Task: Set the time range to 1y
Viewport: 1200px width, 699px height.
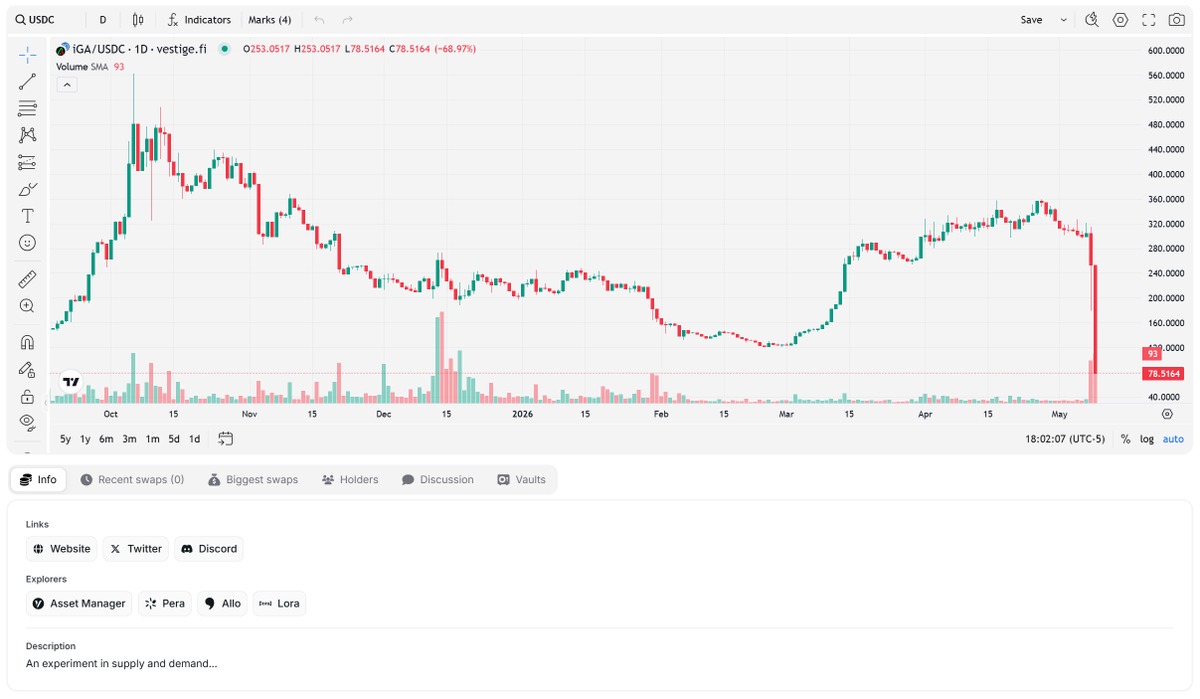Action: 85,439
